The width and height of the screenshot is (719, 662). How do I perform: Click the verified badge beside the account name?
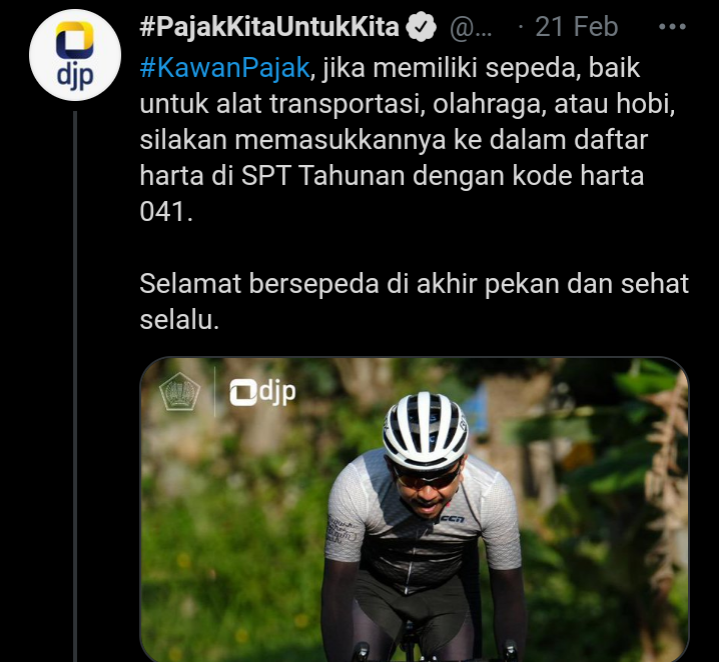tap(421, 27)
